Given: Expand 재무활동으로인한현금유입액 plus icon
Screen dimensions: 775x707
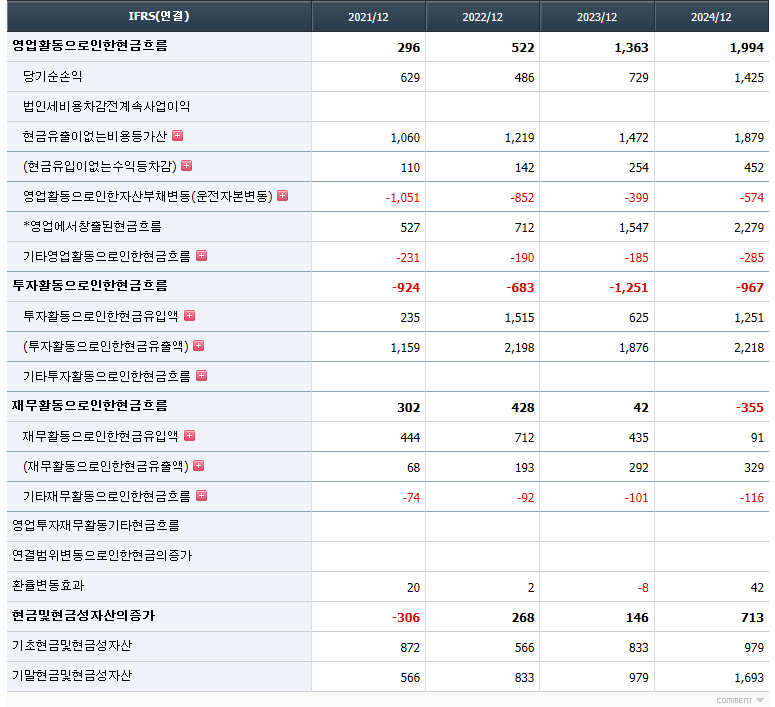Looking at the screenshot, I should tap(189, 436).
